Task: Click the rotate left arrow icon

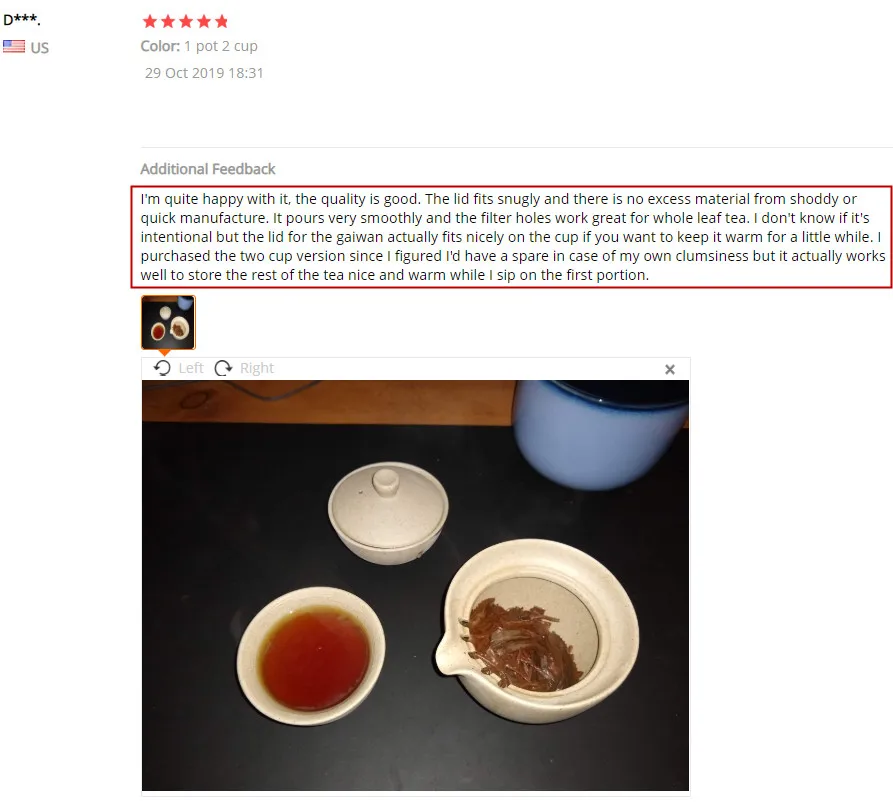Action: click(162, 368)
